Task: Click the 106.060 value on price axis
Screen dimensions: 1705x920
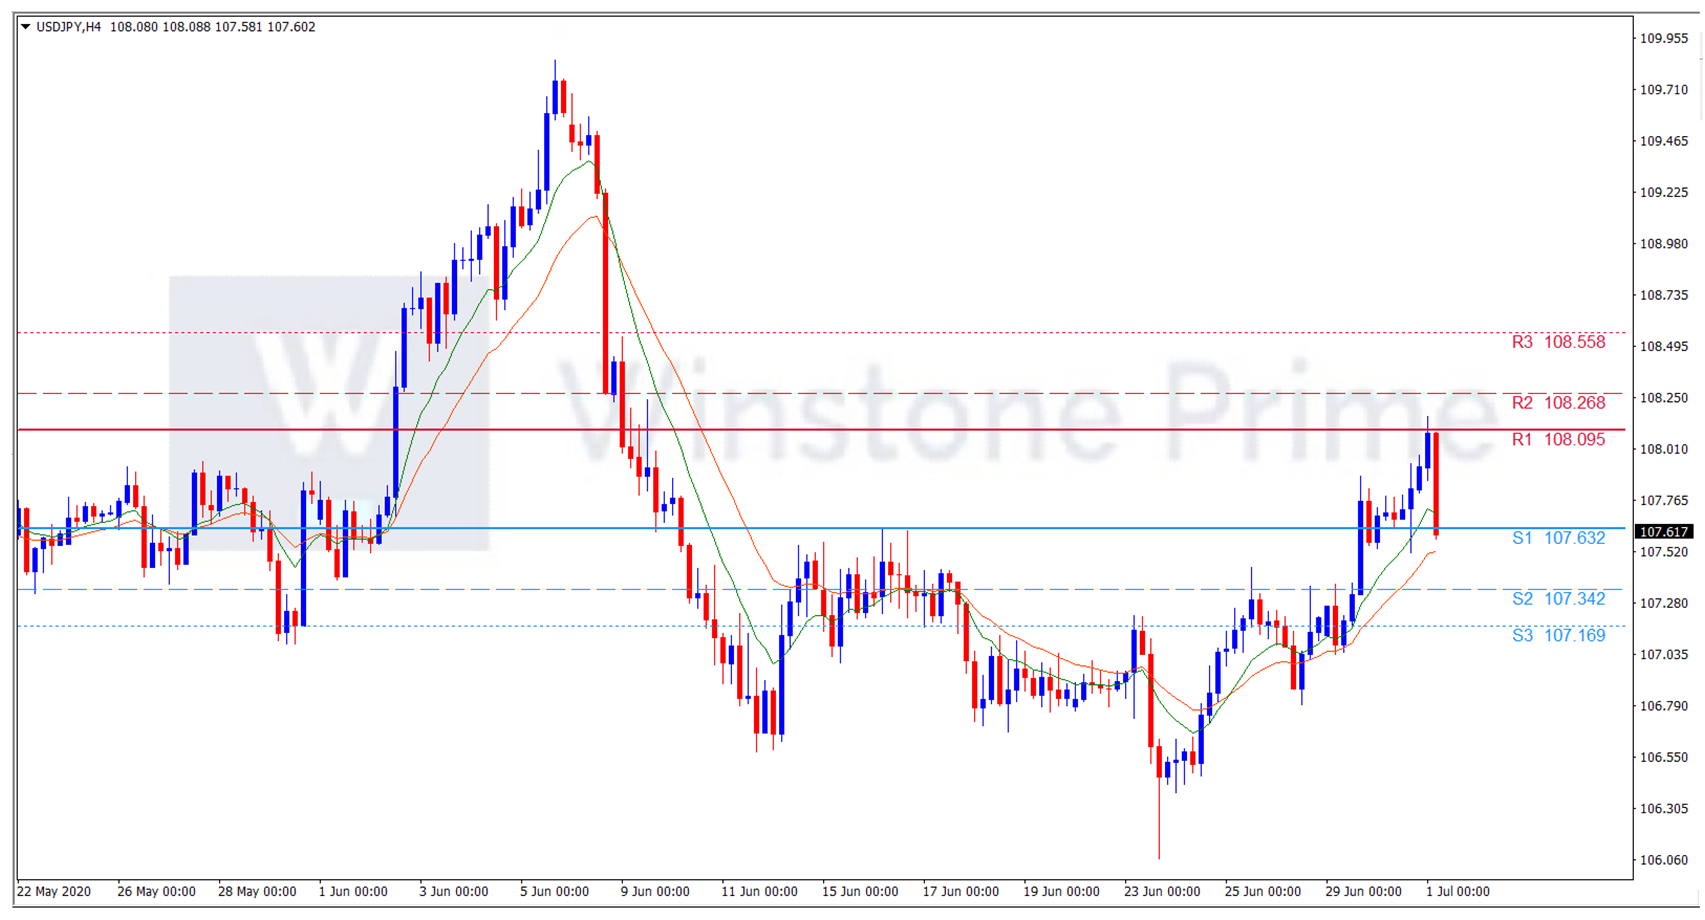Action: [1663, 860]
